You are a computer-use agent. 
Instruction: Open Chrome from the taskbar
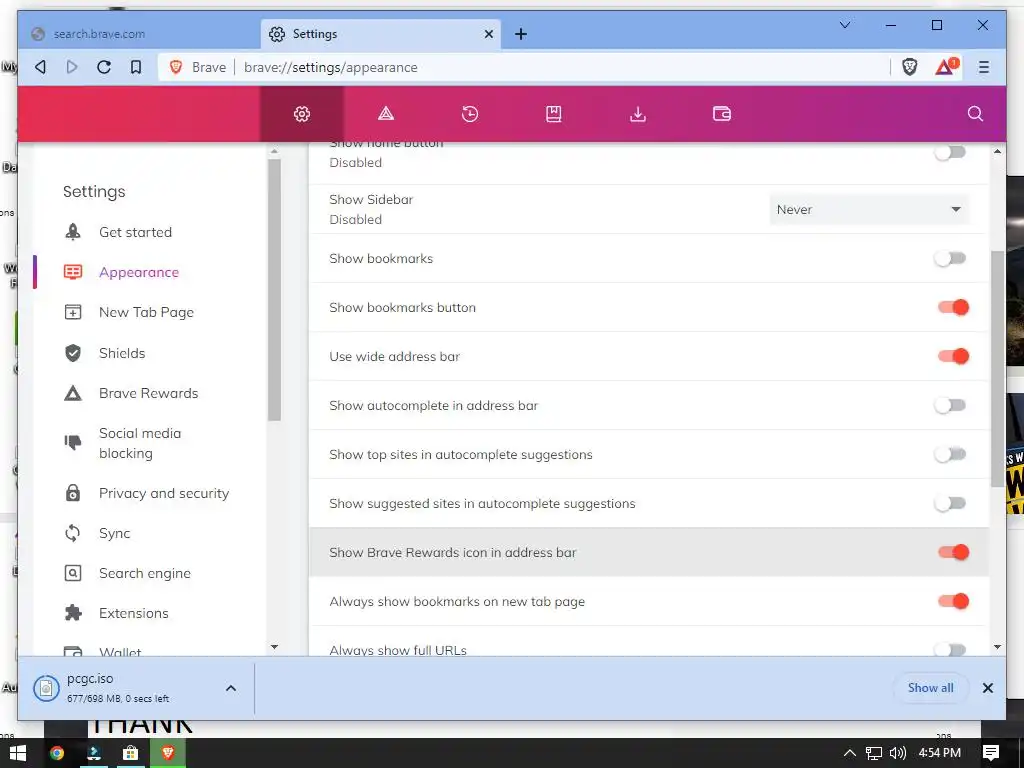[57, 754]
